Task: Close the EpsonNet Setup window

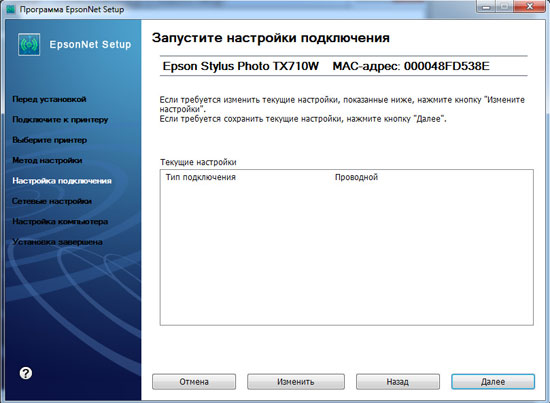Action: click(x=530, y=6)
